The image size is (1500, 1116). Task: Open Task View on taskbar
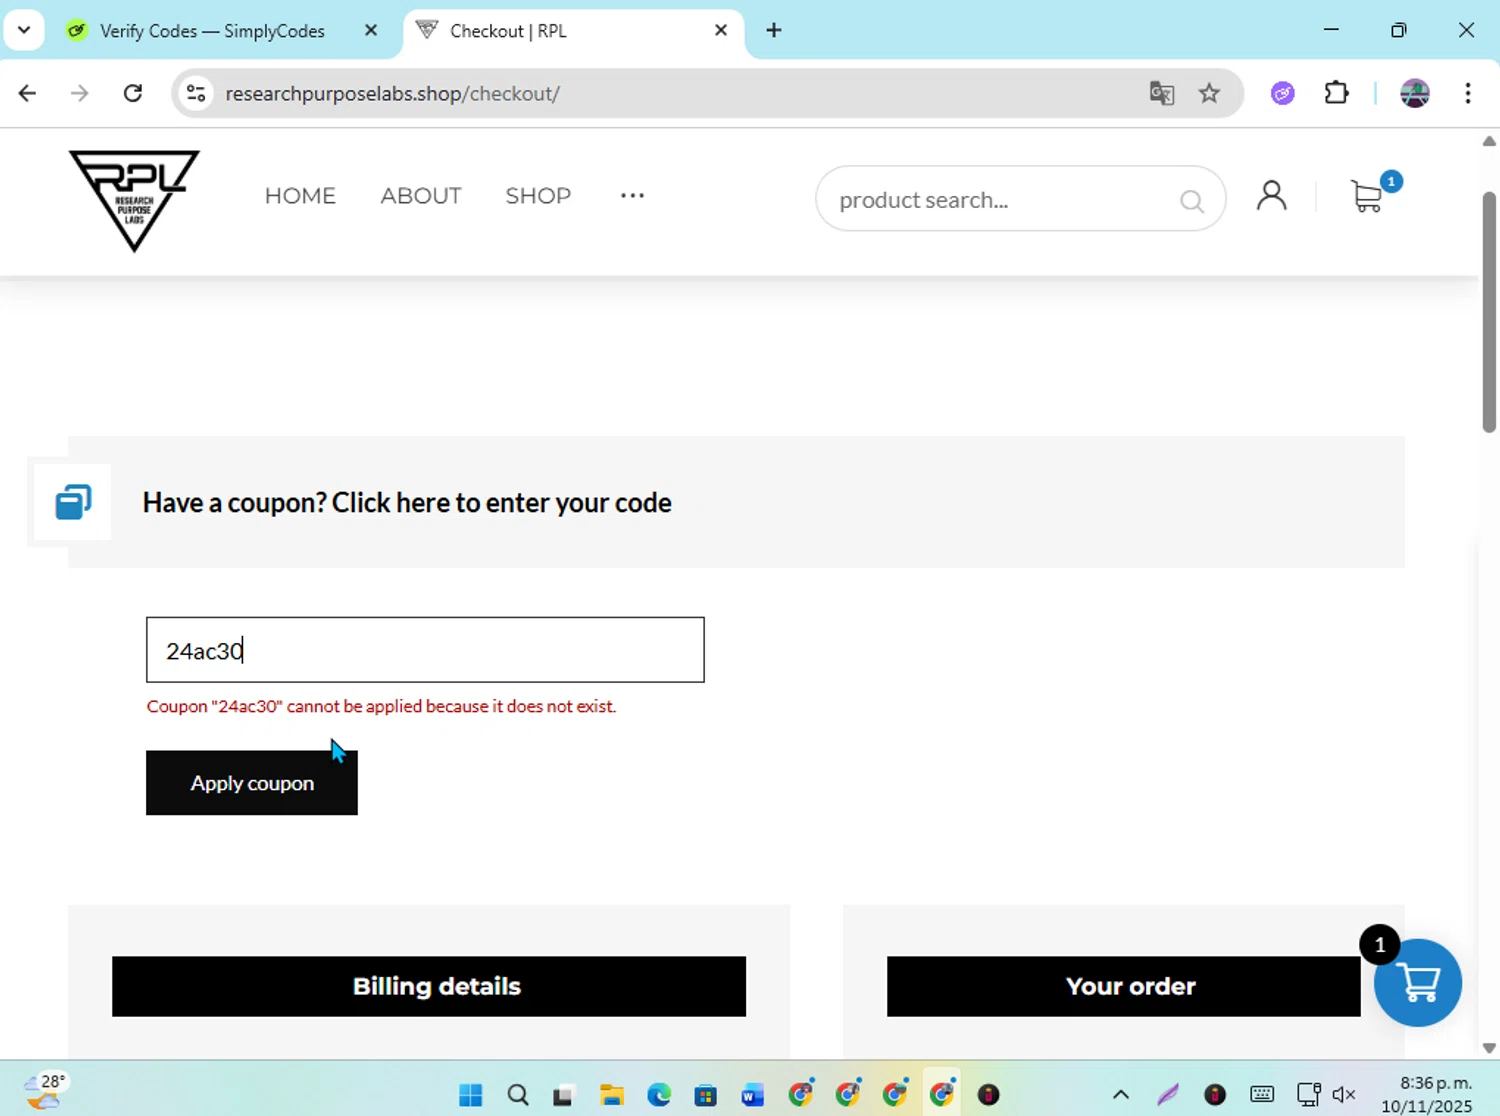[564, 1094]
